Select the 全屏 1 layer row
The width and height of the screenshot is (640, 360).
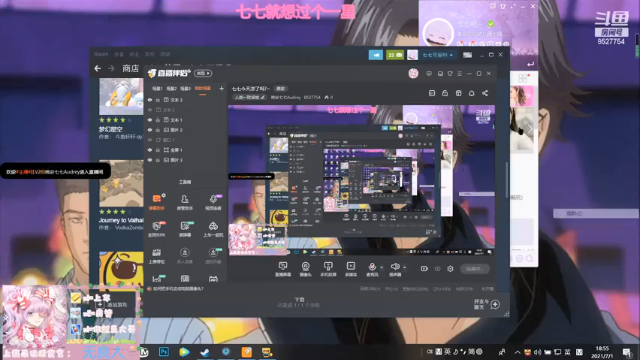point(186,150)
